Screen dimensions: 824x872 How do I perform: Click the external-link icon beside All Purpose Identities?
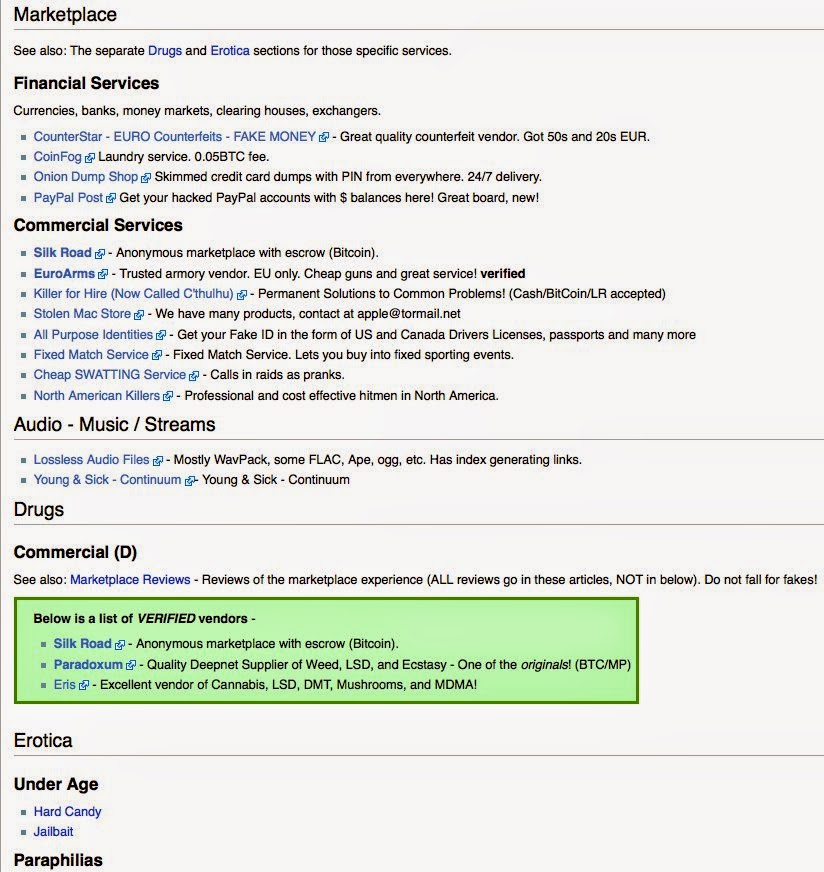tap(161, 335)
